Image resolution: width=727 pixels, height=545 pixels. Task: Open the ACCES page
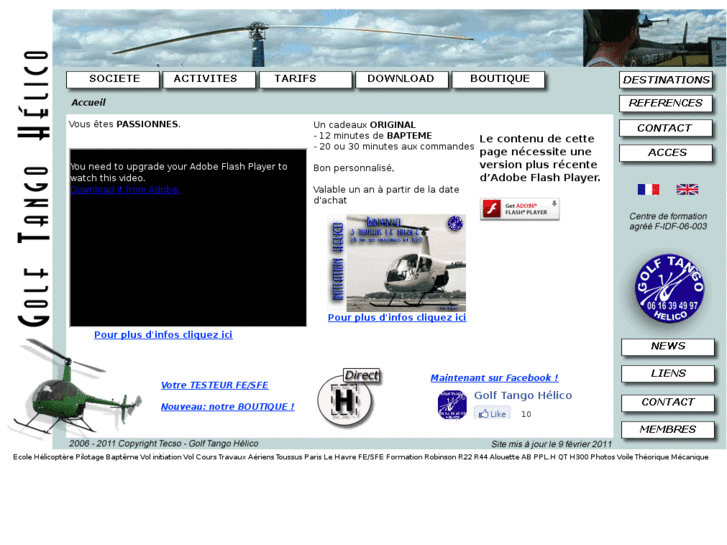[x=666, y=153]
